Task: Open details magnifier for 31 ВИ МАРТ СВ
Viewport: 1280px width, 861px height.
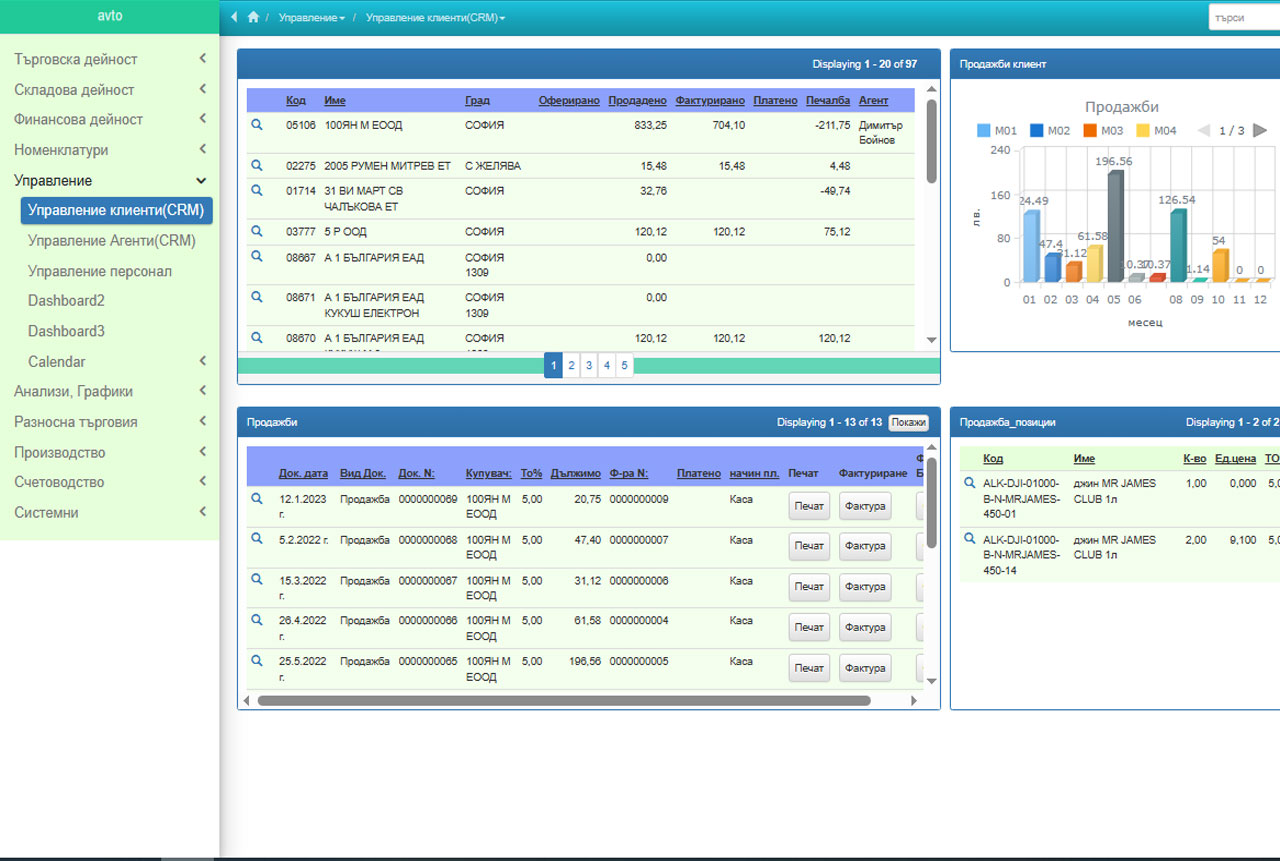Action: (x=256, y=190)
